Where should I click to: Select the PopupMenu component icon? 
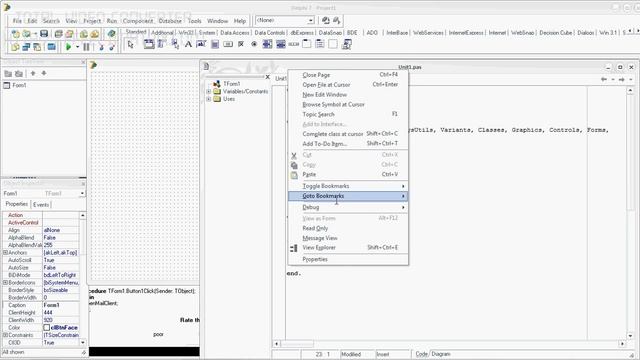click(x=175, y=44)
